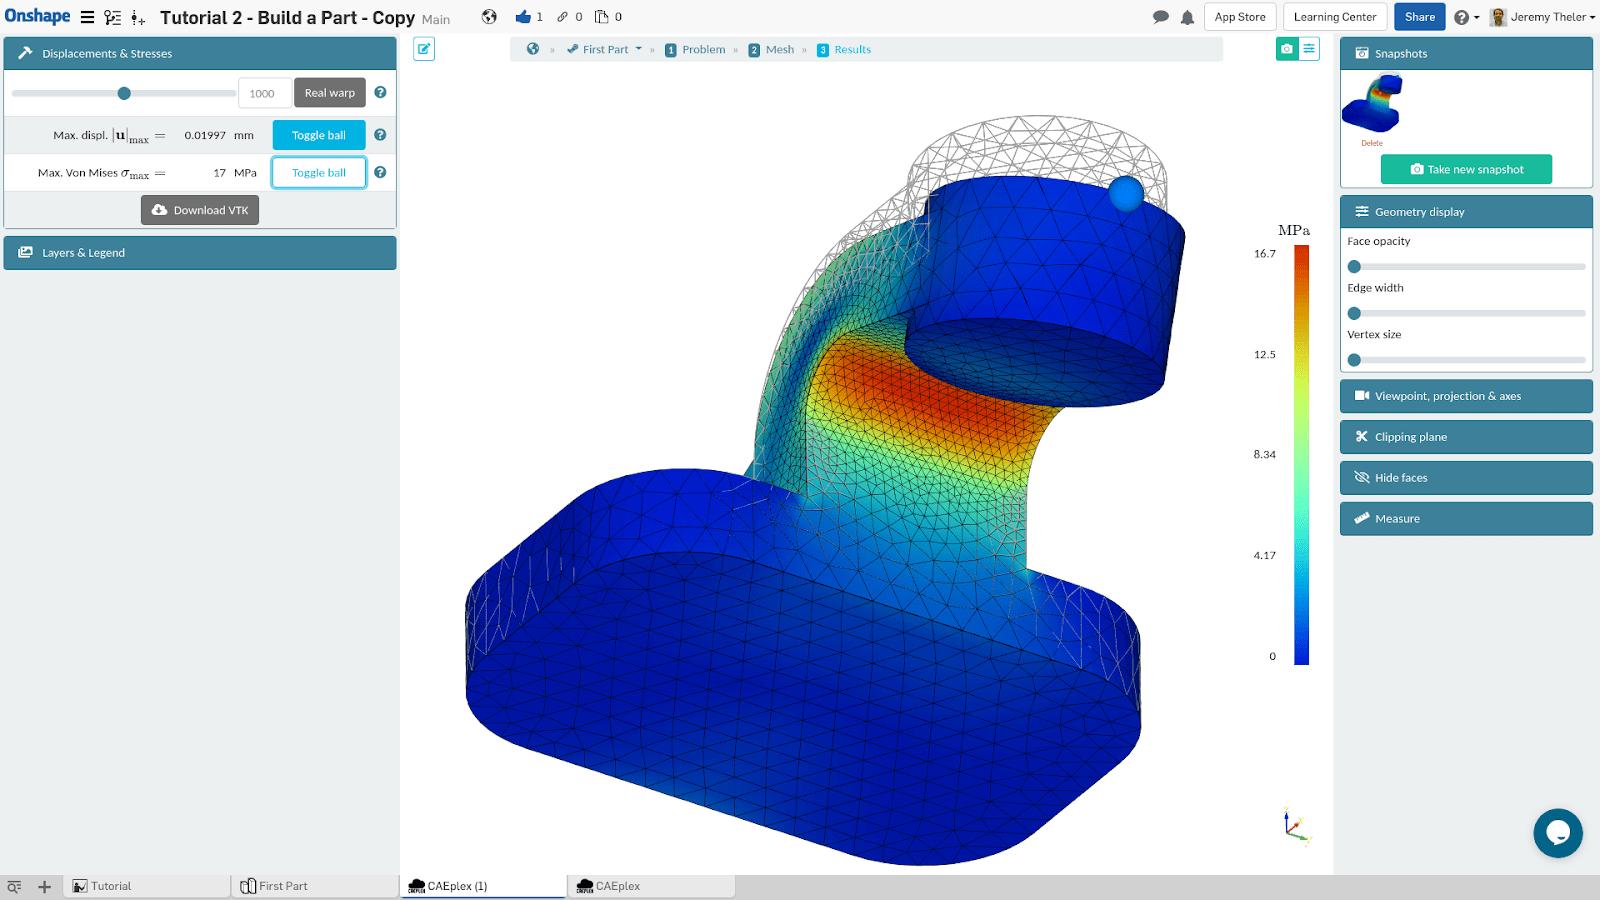The height and width of the screenshot is (900, 1600).
Task: Click the edit problem pencil icon above the viewport
Action: coord(424,49)
